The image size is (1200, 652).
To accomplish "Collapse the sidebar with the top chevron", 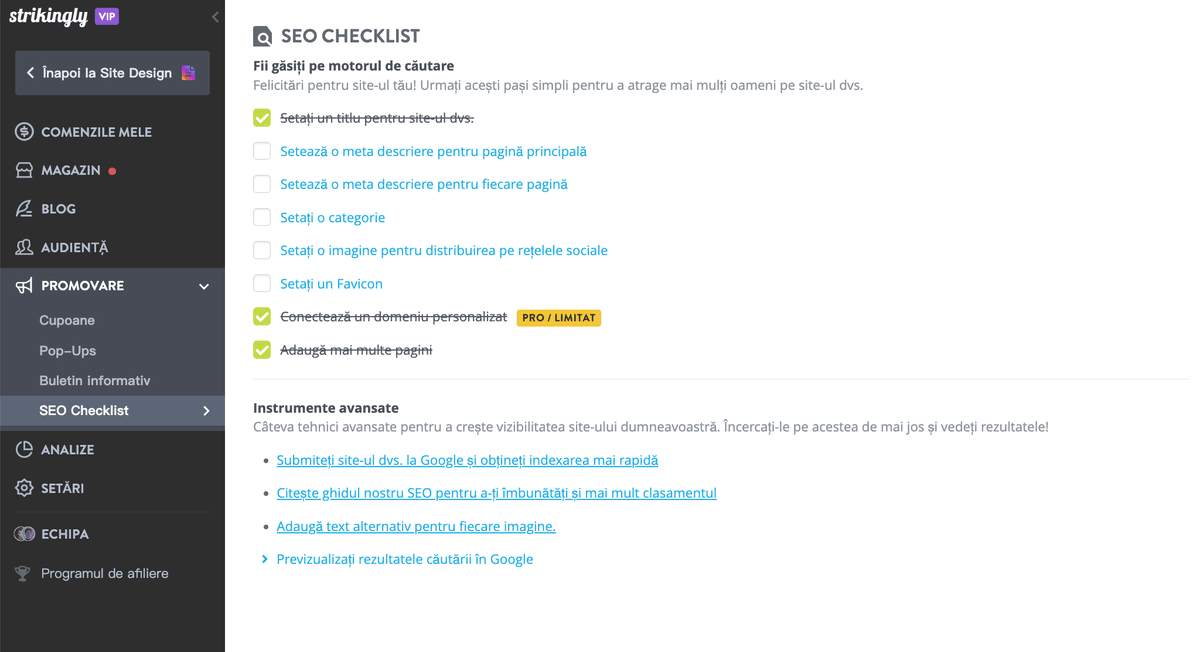I will (x=213, y=16).
